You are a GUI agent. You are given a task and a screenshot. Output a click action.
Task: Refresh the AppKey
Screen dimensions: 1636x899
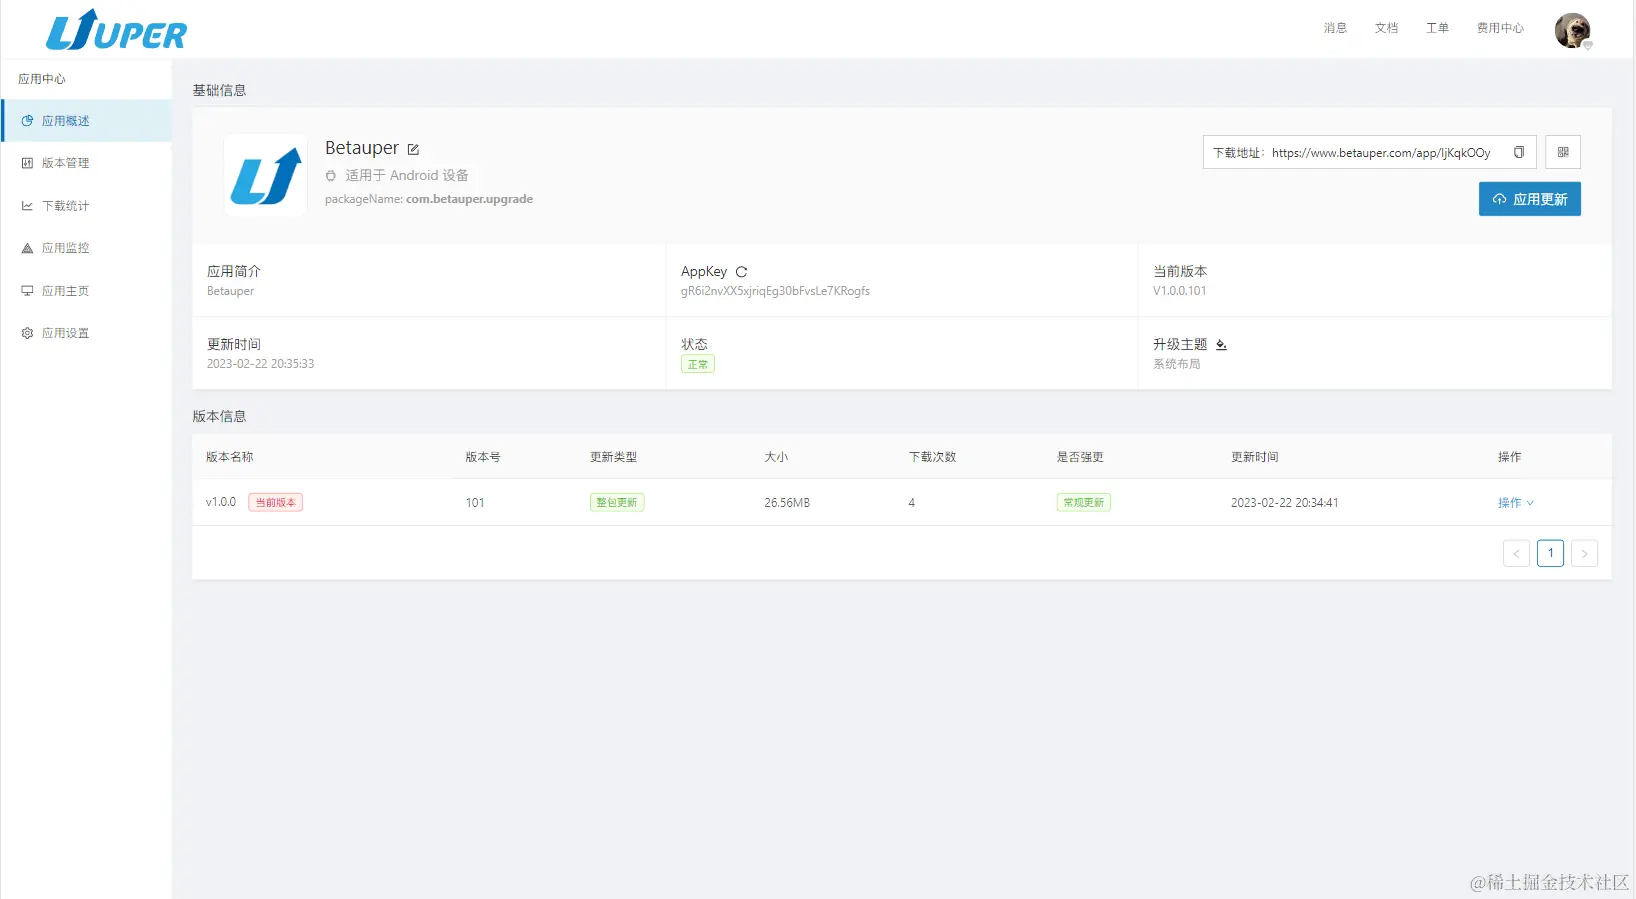[x=741, y=272]
